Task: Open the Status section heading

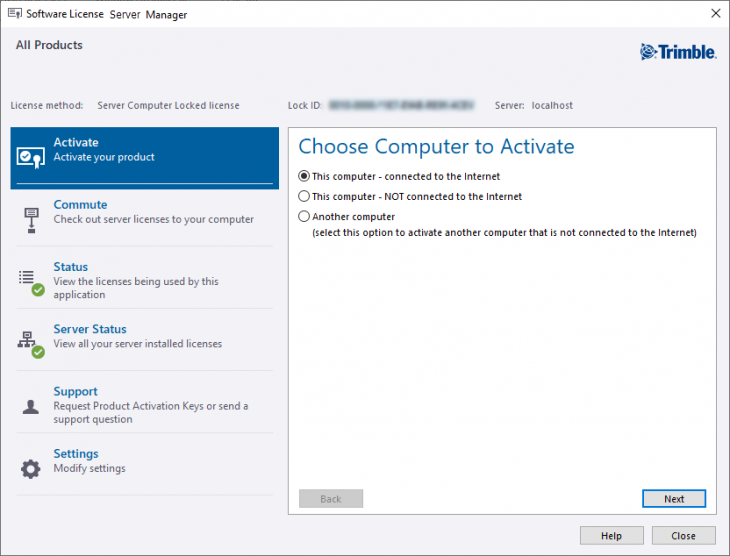Action: pyautogui.click(x=70, y=267)
